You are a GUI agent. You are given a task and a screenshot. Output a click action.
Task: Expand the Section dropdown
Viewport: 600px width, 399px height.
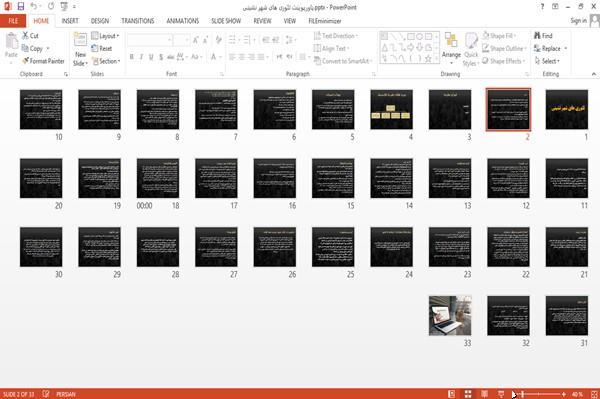[106, 61]
